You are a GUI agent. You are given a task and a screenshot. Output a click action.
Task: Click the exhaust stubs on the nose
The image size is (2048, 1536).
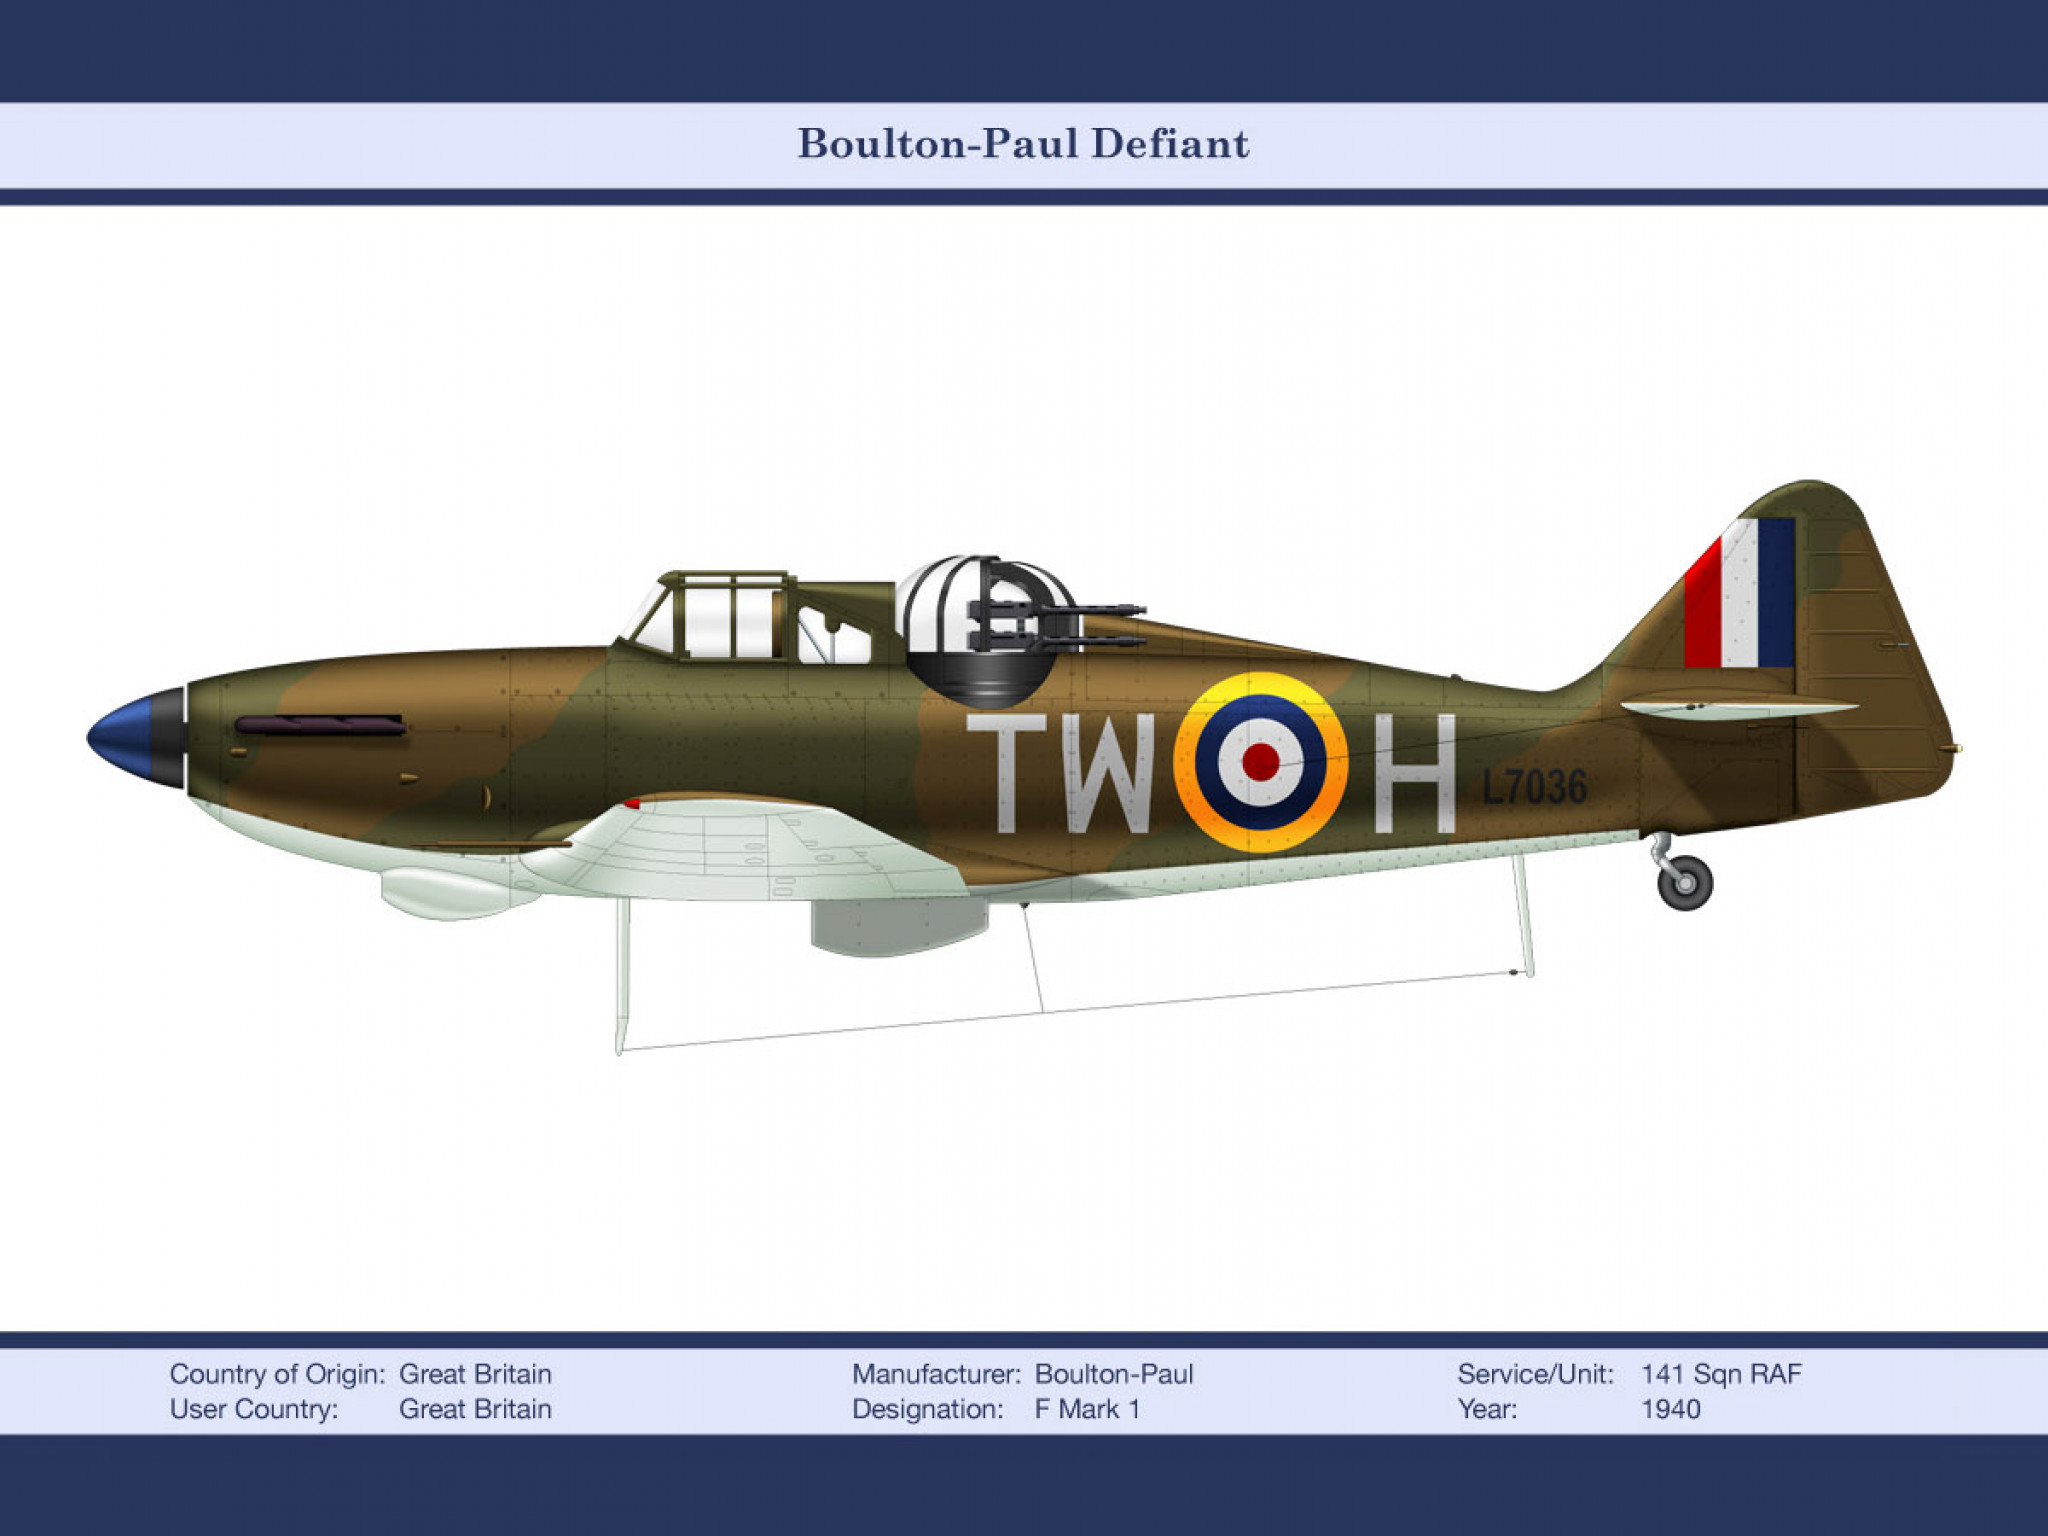click(320, 725)
